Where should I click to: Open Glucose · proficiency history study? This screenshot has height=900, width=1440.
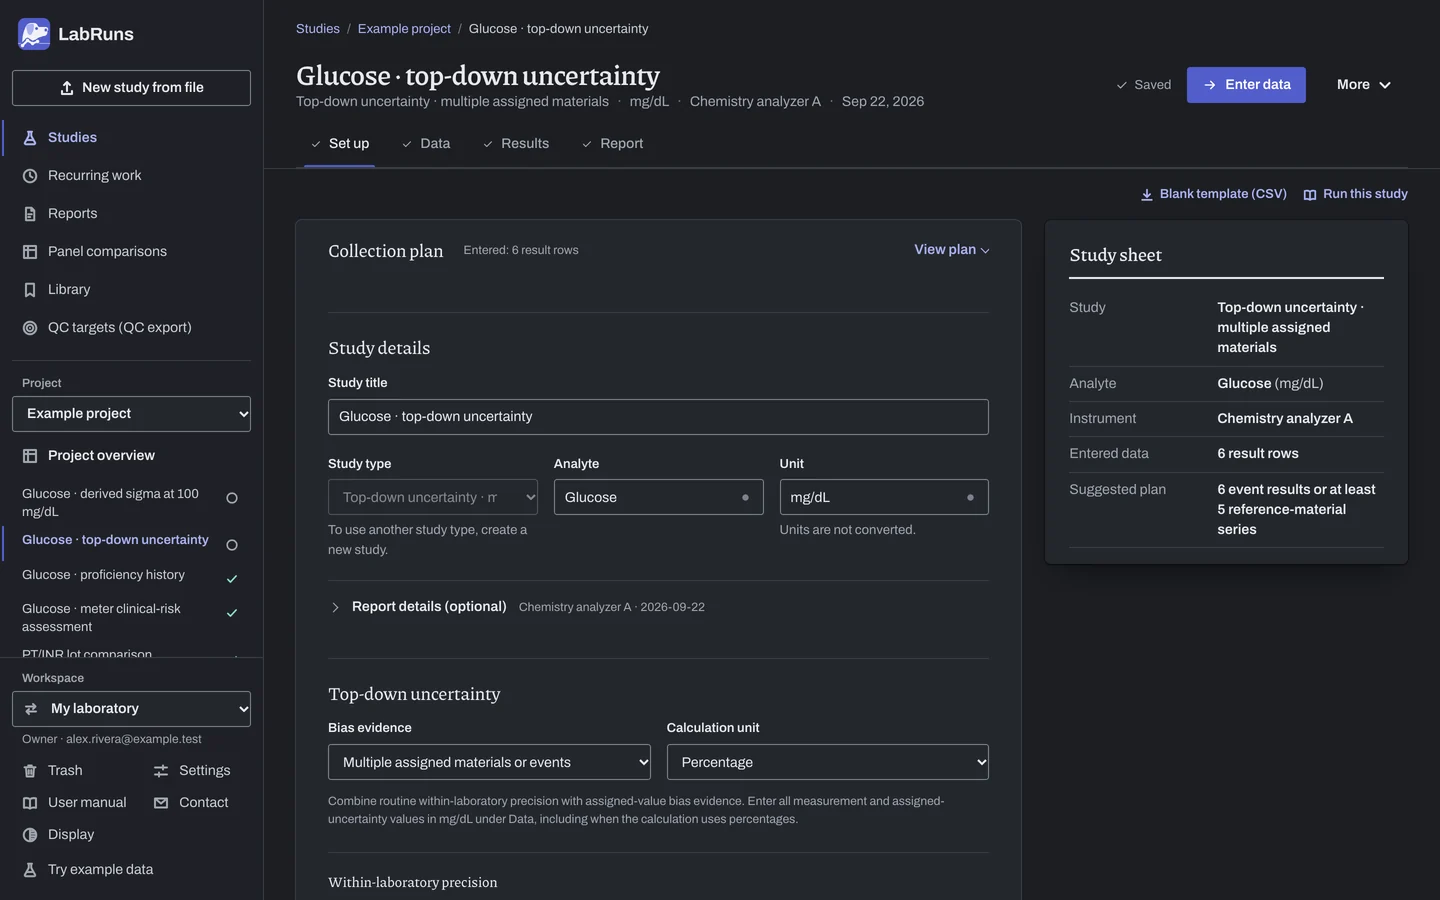point(131,575)
